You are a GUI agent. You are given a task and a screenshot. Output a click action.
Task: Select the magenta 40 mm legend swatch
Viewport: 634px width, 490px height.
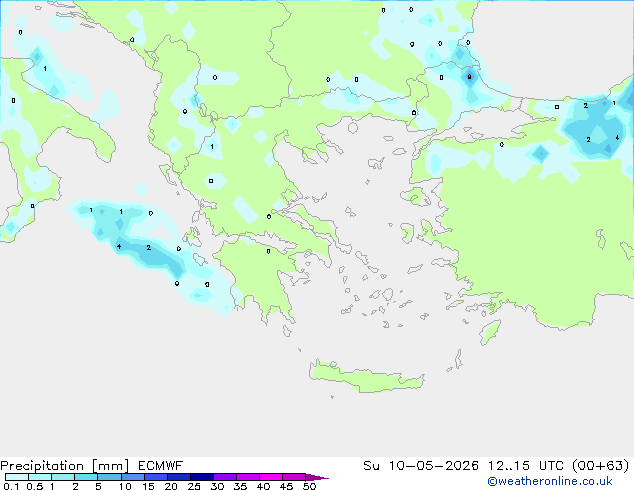coord(271,477)
